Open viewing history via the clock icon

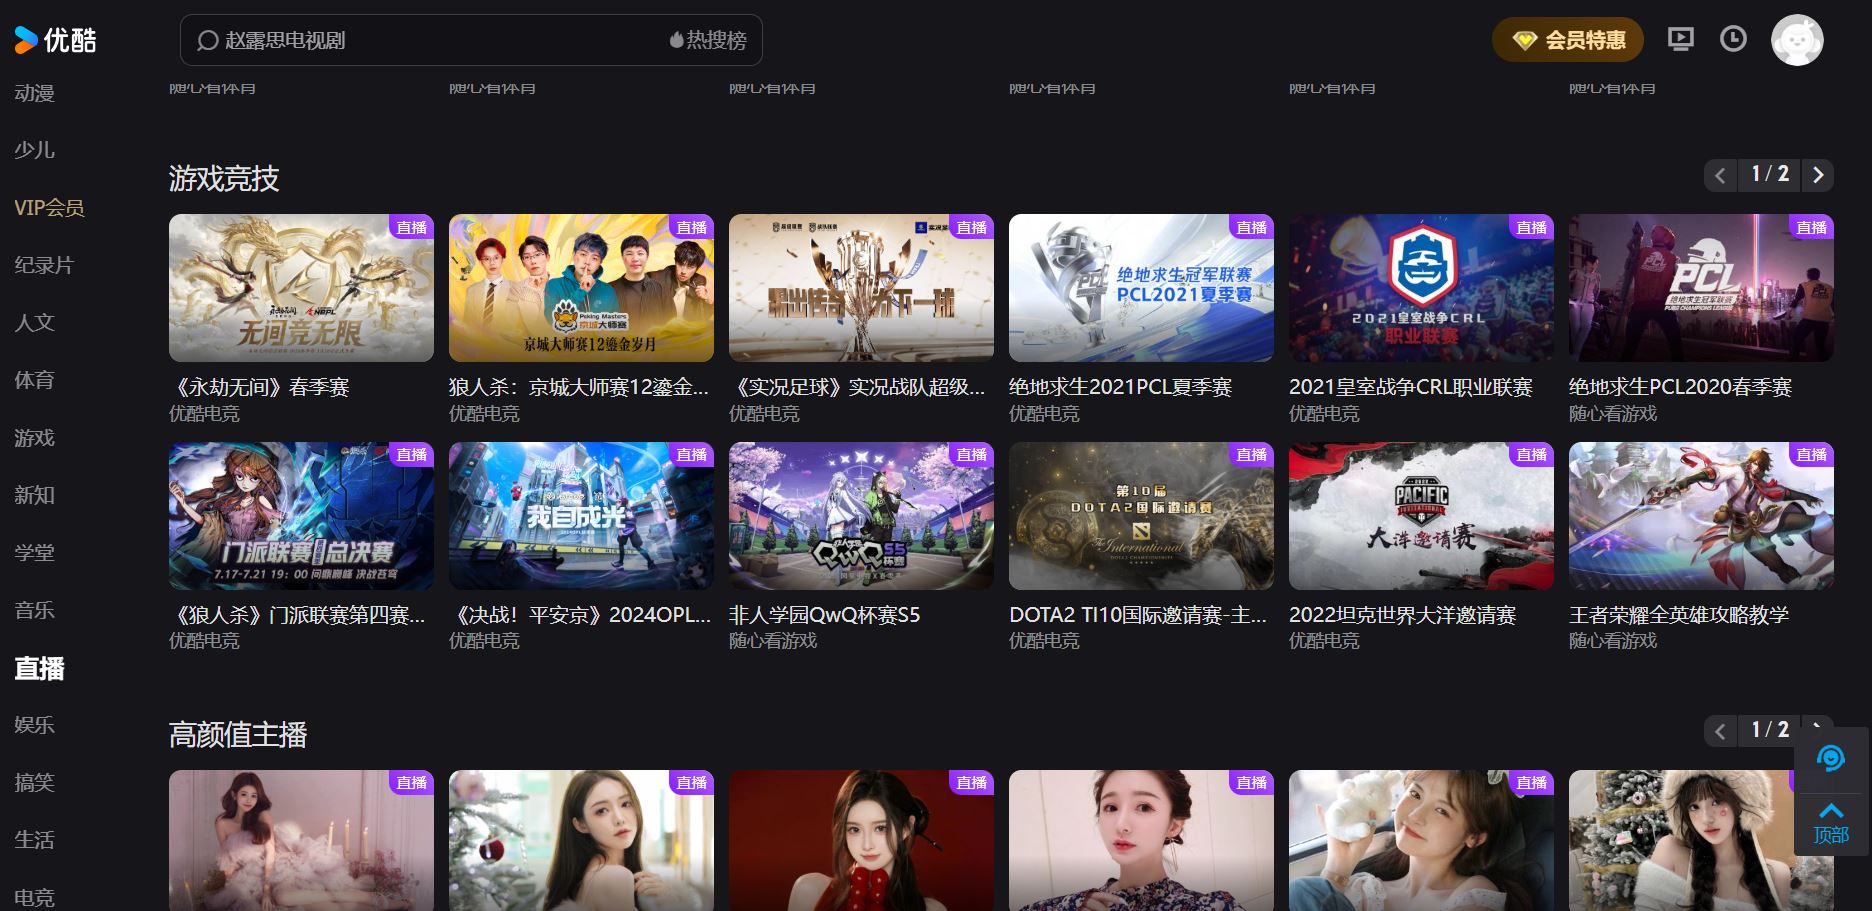1735,39
